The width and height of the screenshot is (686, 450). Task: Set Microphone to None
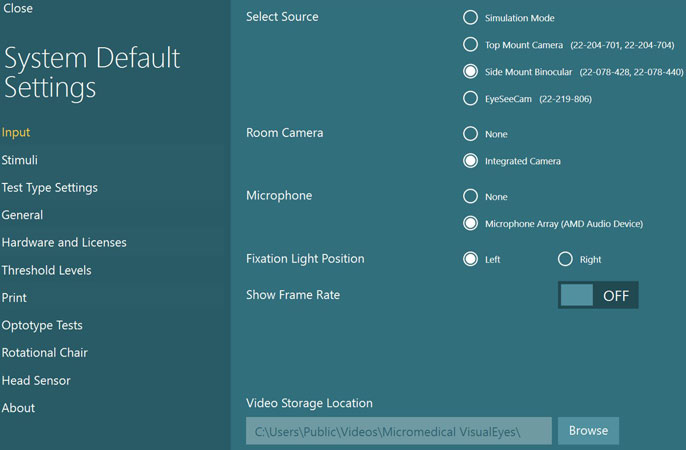[x=470, y=196]
